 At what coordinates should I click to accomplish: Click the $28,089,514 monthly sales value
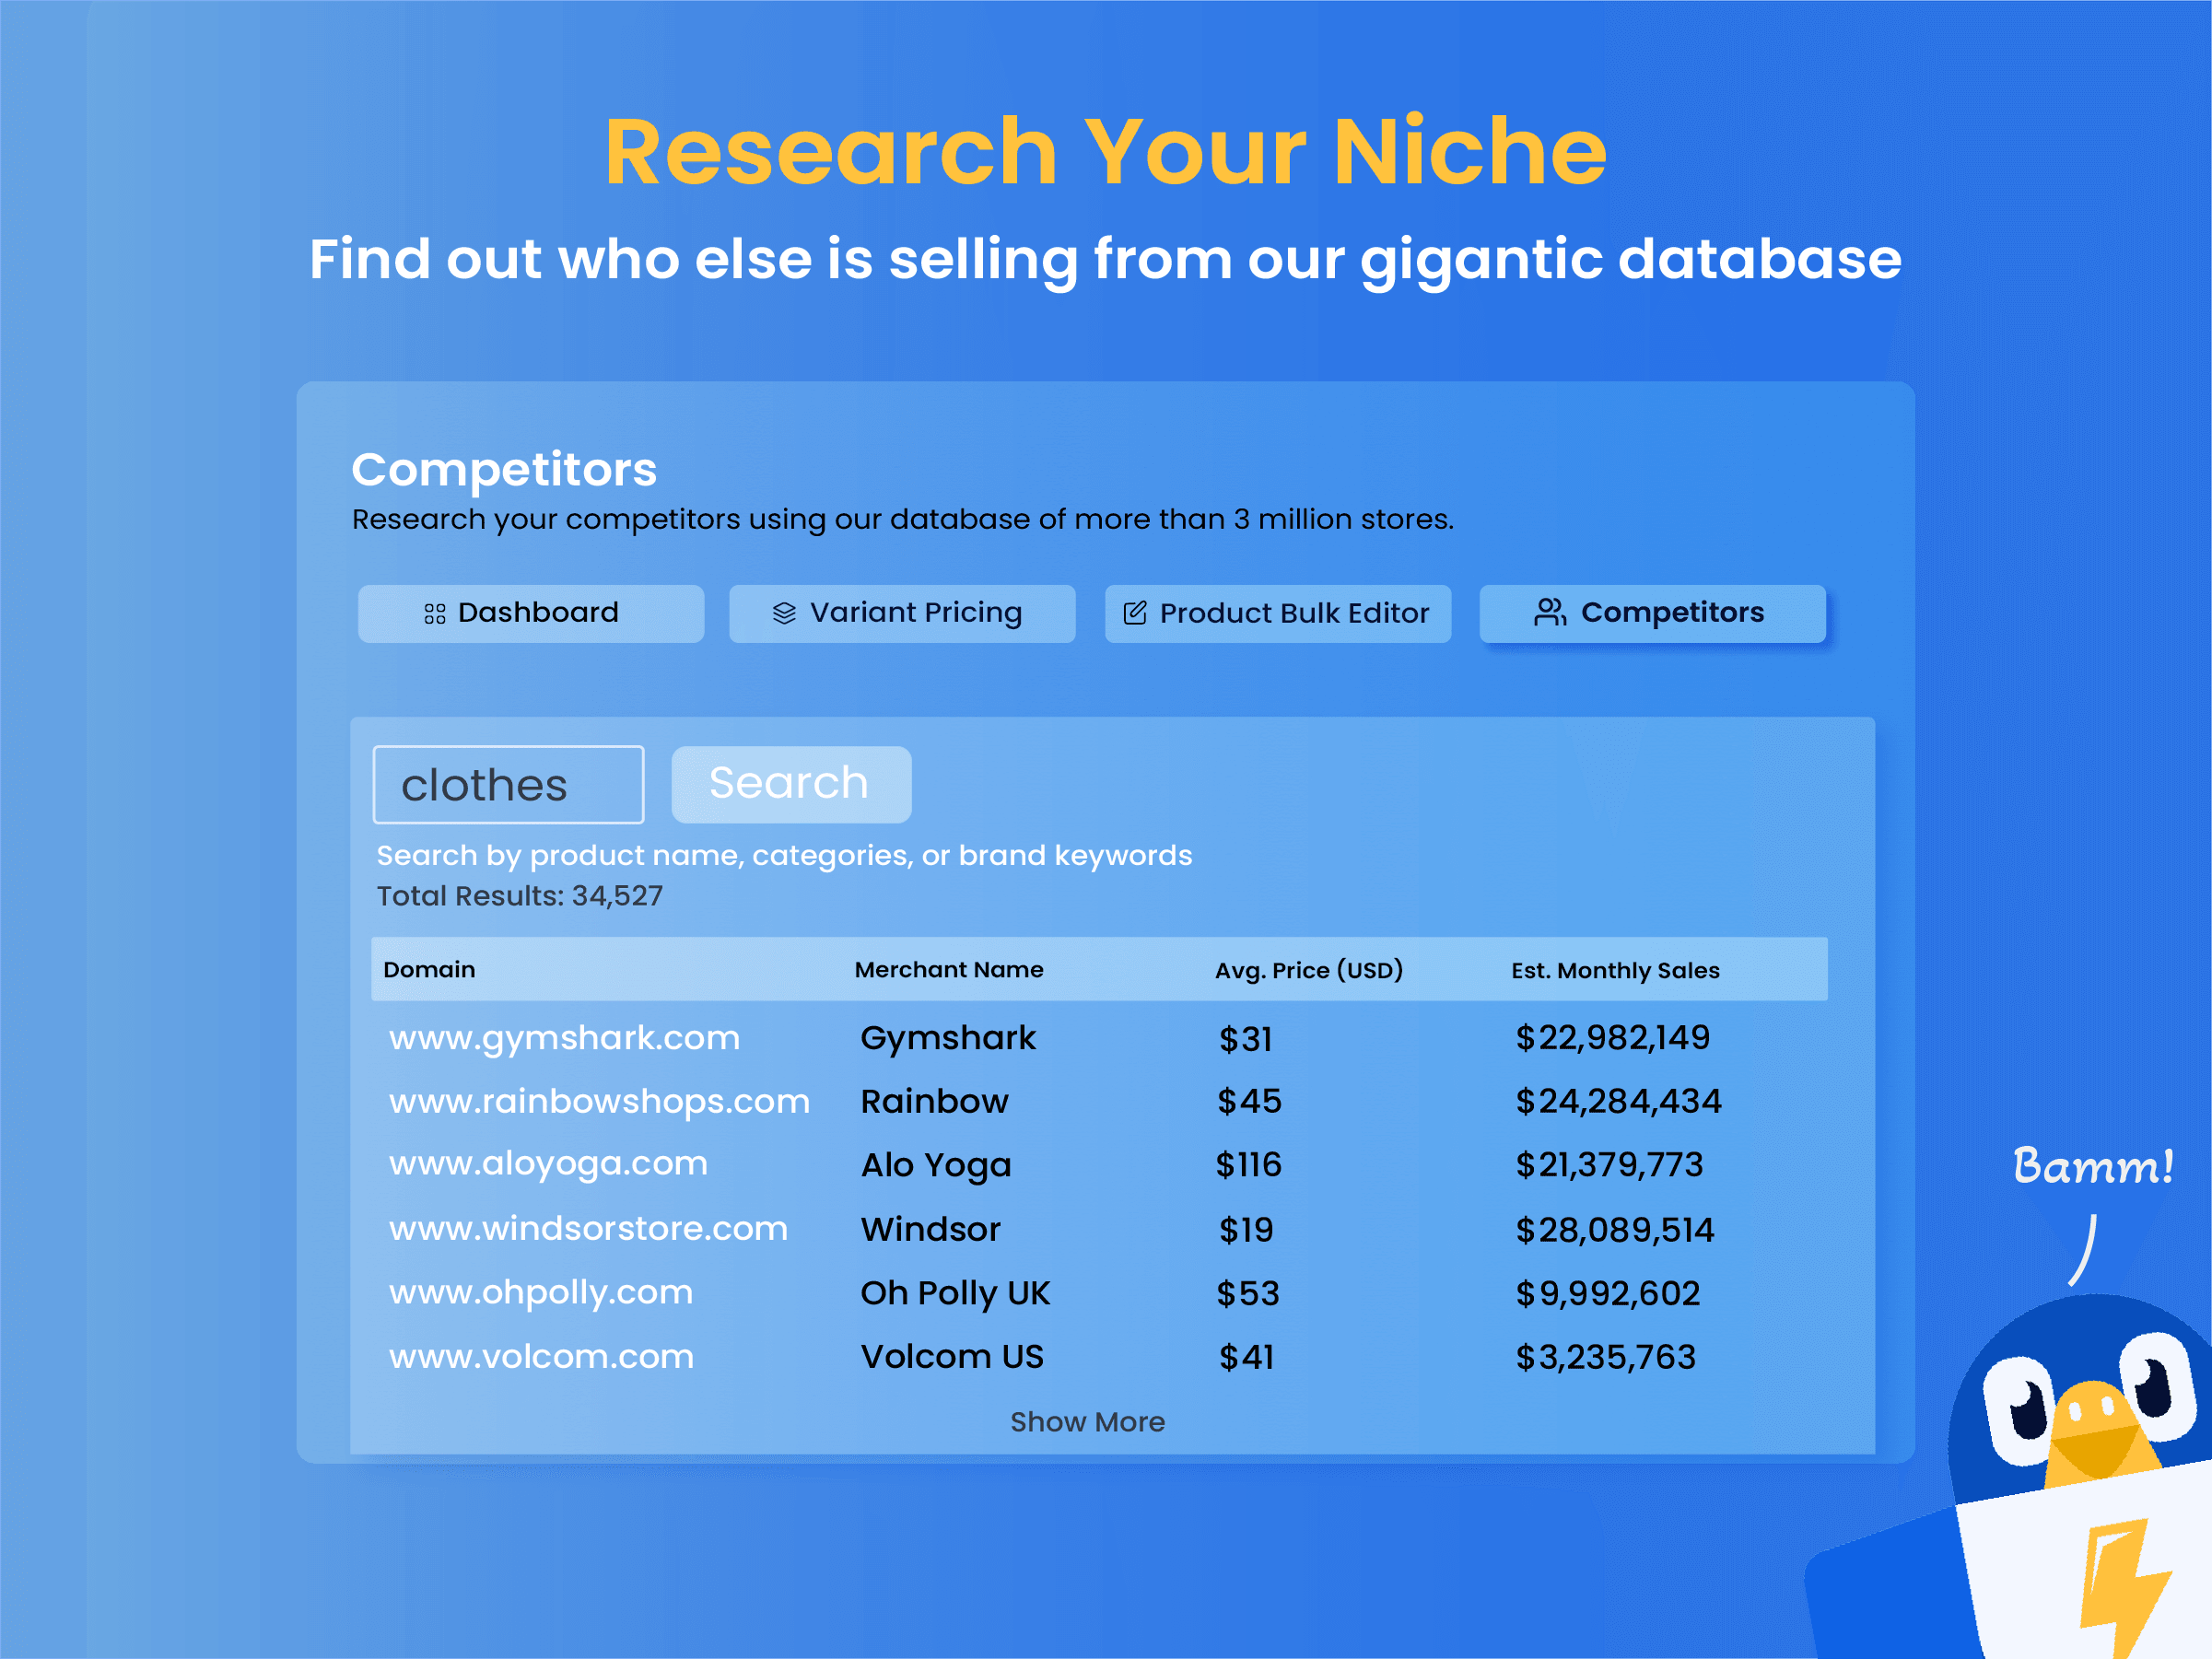click(1614, 1230)
